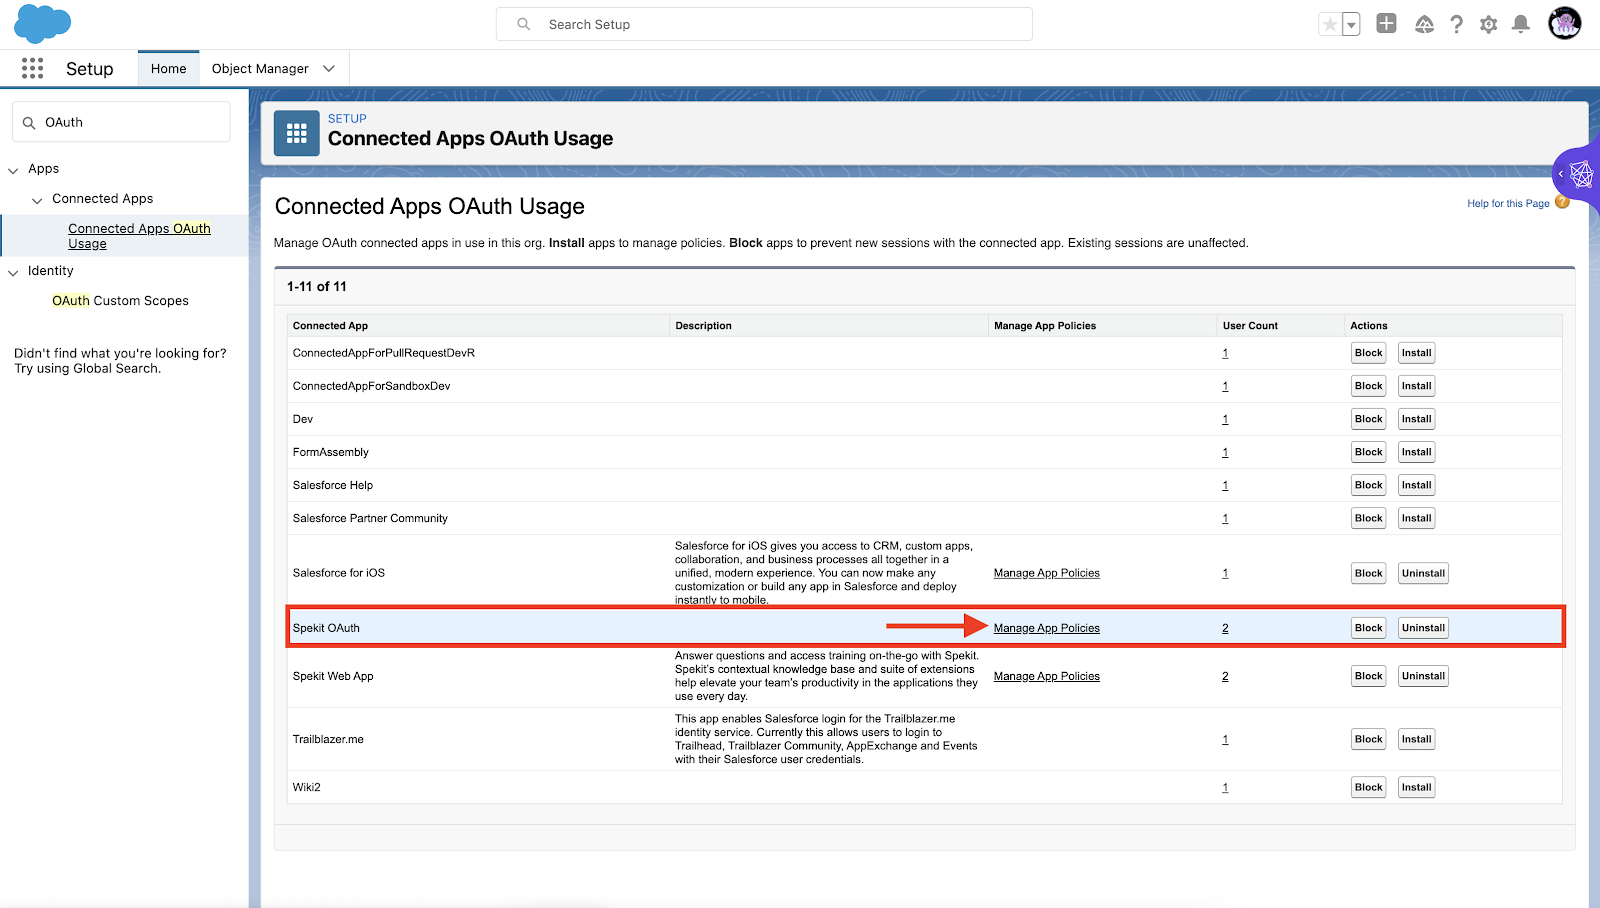Block the Salesforce for iOS app
This screenshot has width=1600, height=908.
click(x=1368, y=573)
